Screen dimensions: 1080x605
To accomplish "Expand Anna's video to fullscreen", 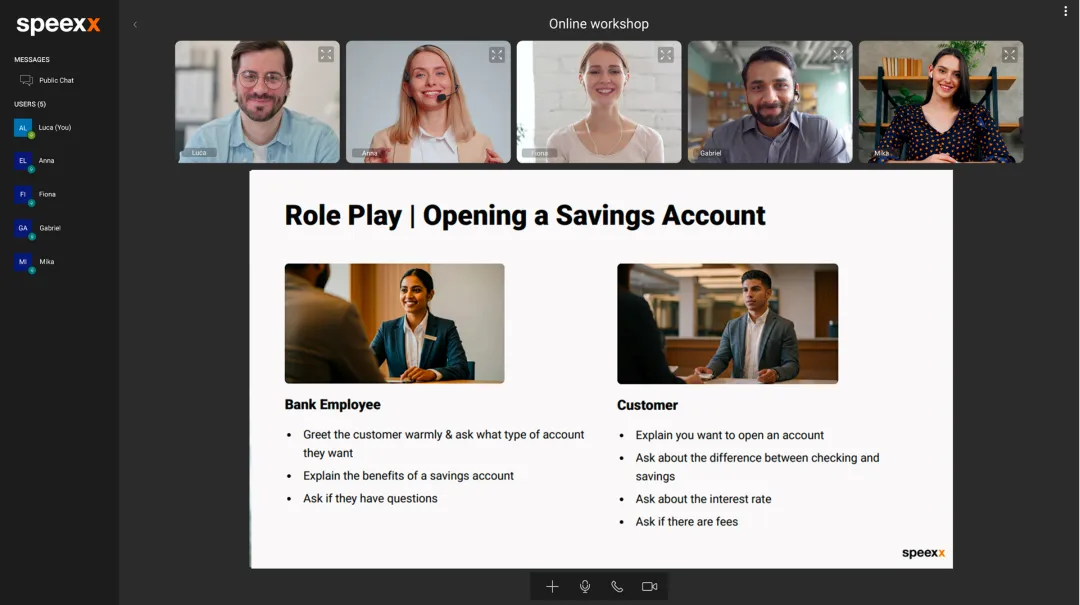I will pyautogui.click(x=497, y=54).
